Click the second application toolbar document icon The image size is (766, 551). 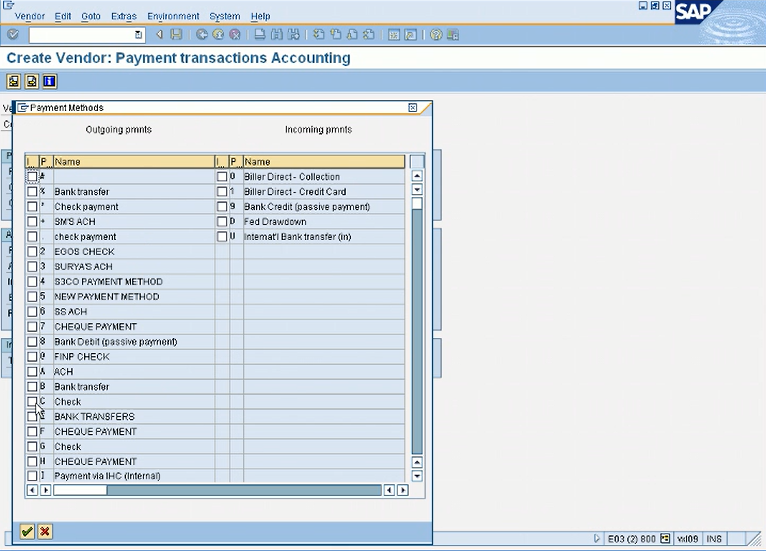(32, 81)
